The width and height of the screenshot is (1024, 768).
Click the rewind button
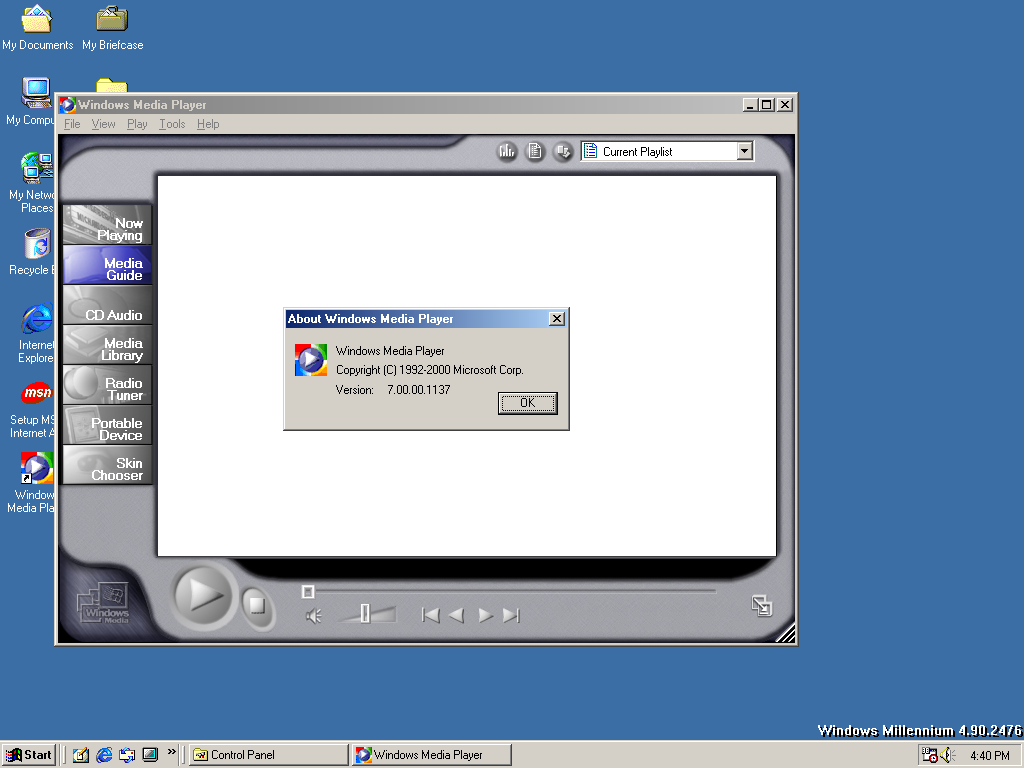(x=456, y=615)
